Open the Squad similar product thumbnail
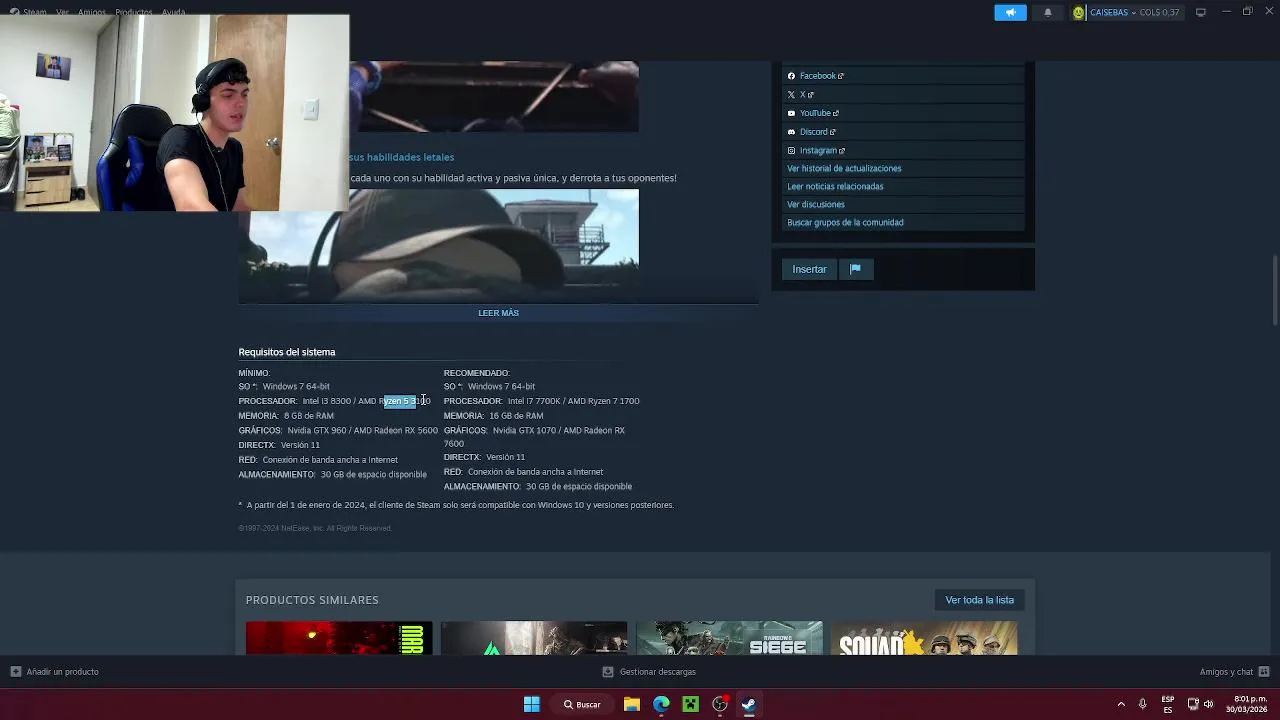1280x720 pixels. pos(924,638)
